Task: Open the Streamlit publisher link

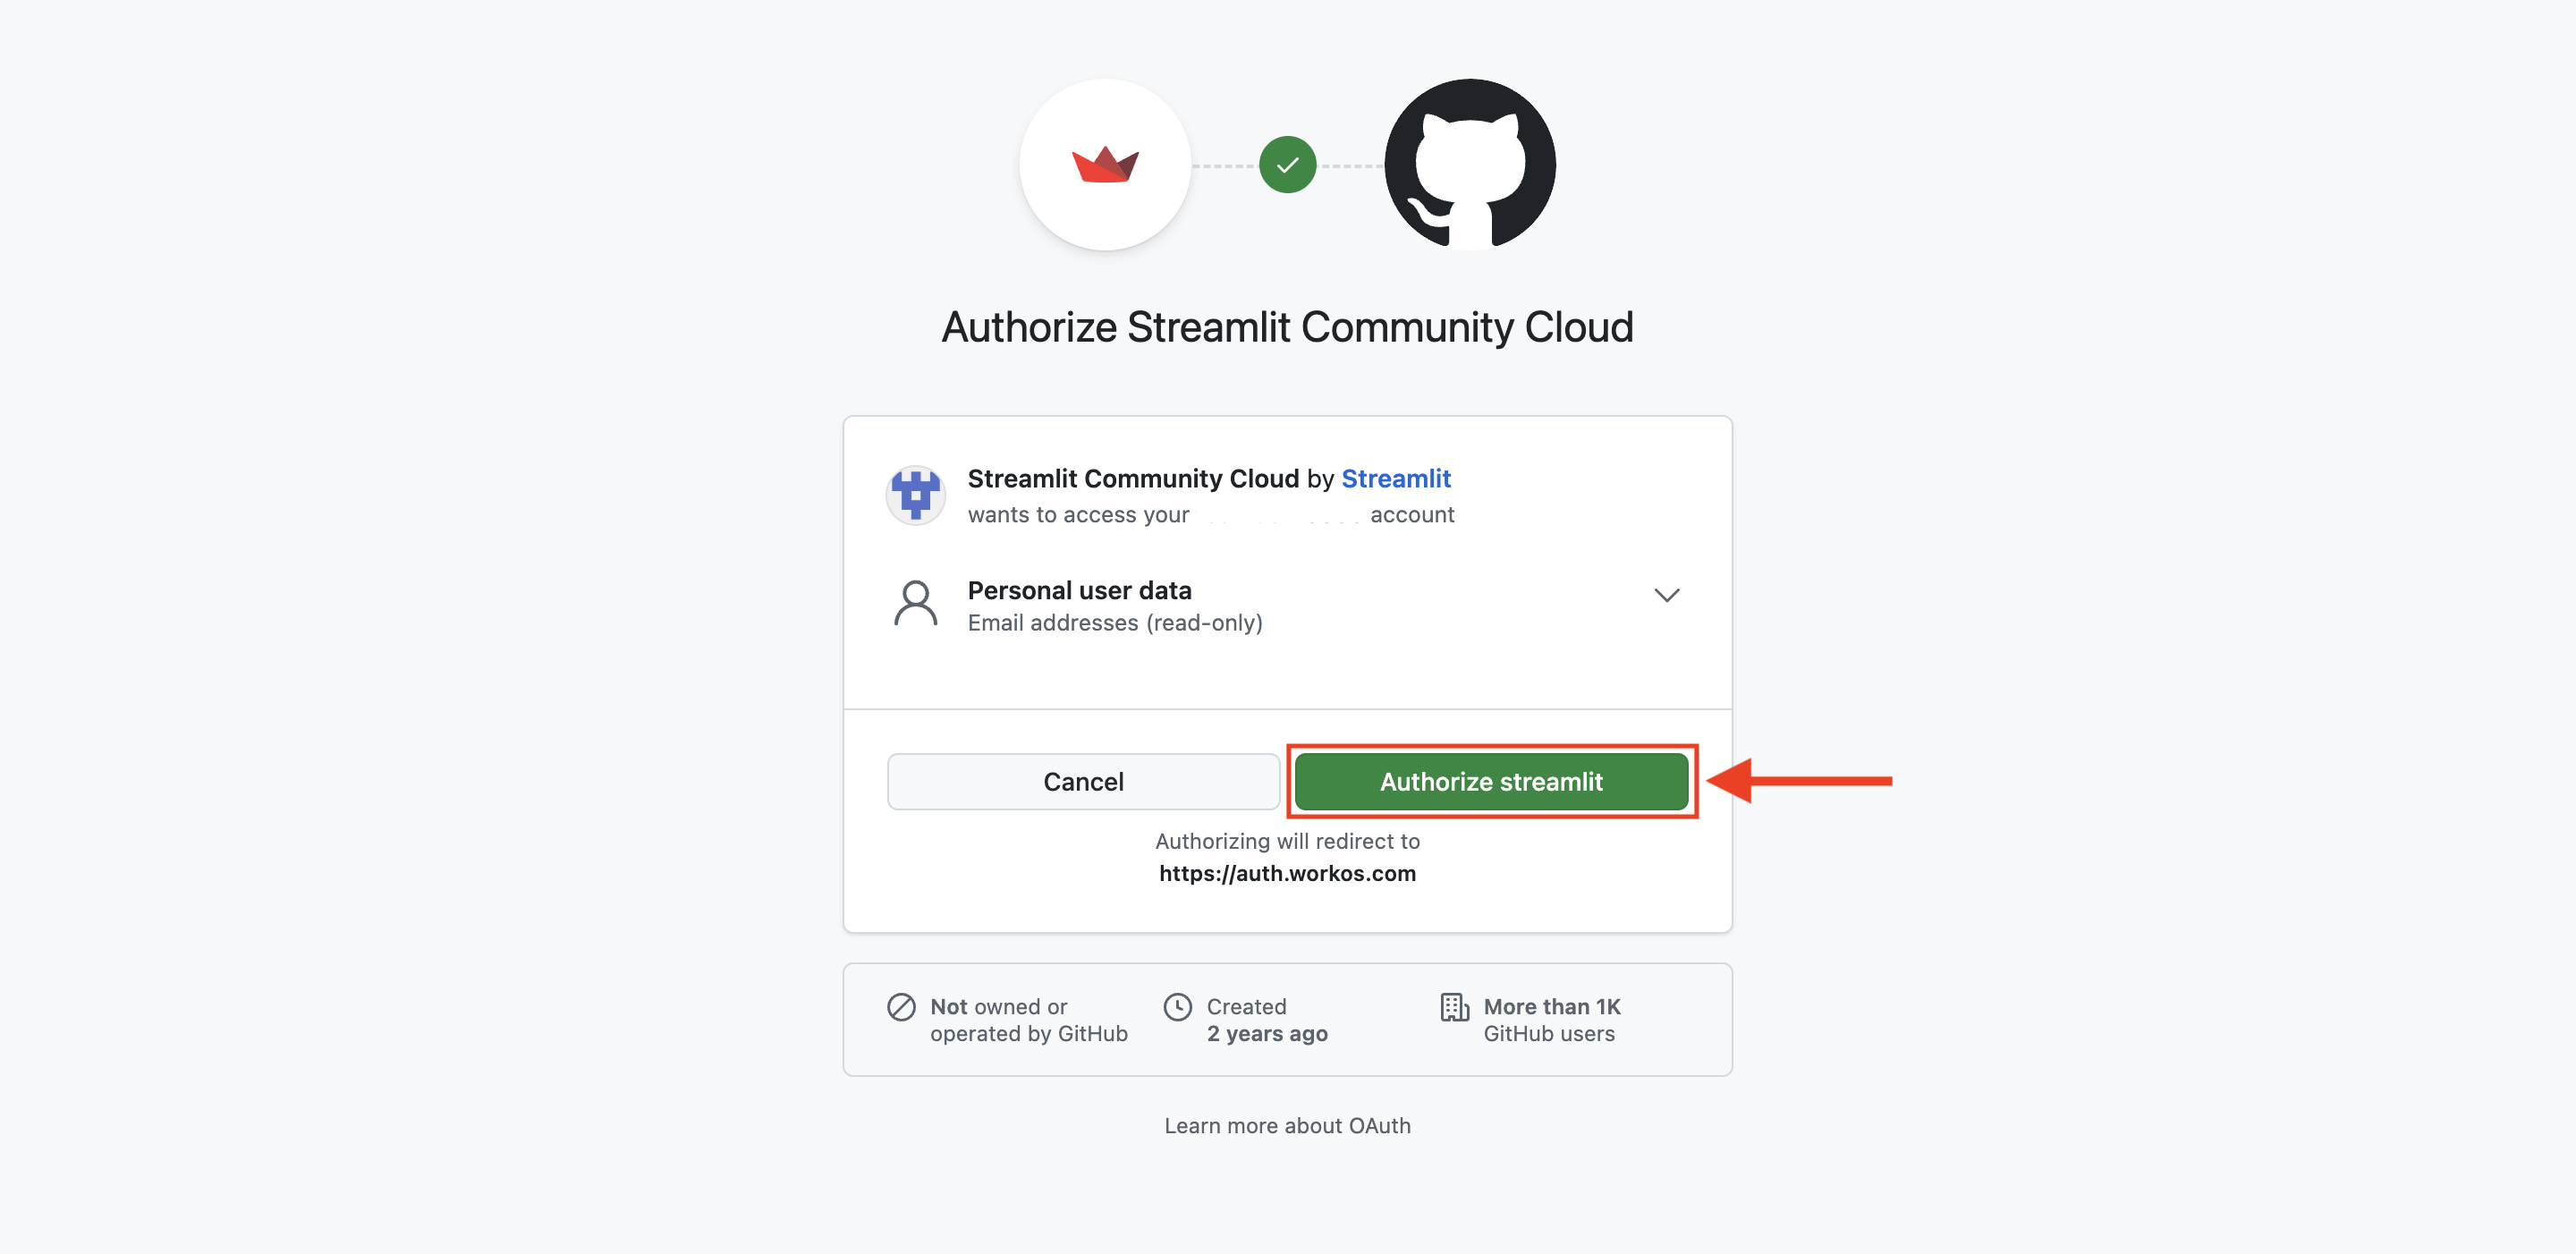Action: point(1397,478)
